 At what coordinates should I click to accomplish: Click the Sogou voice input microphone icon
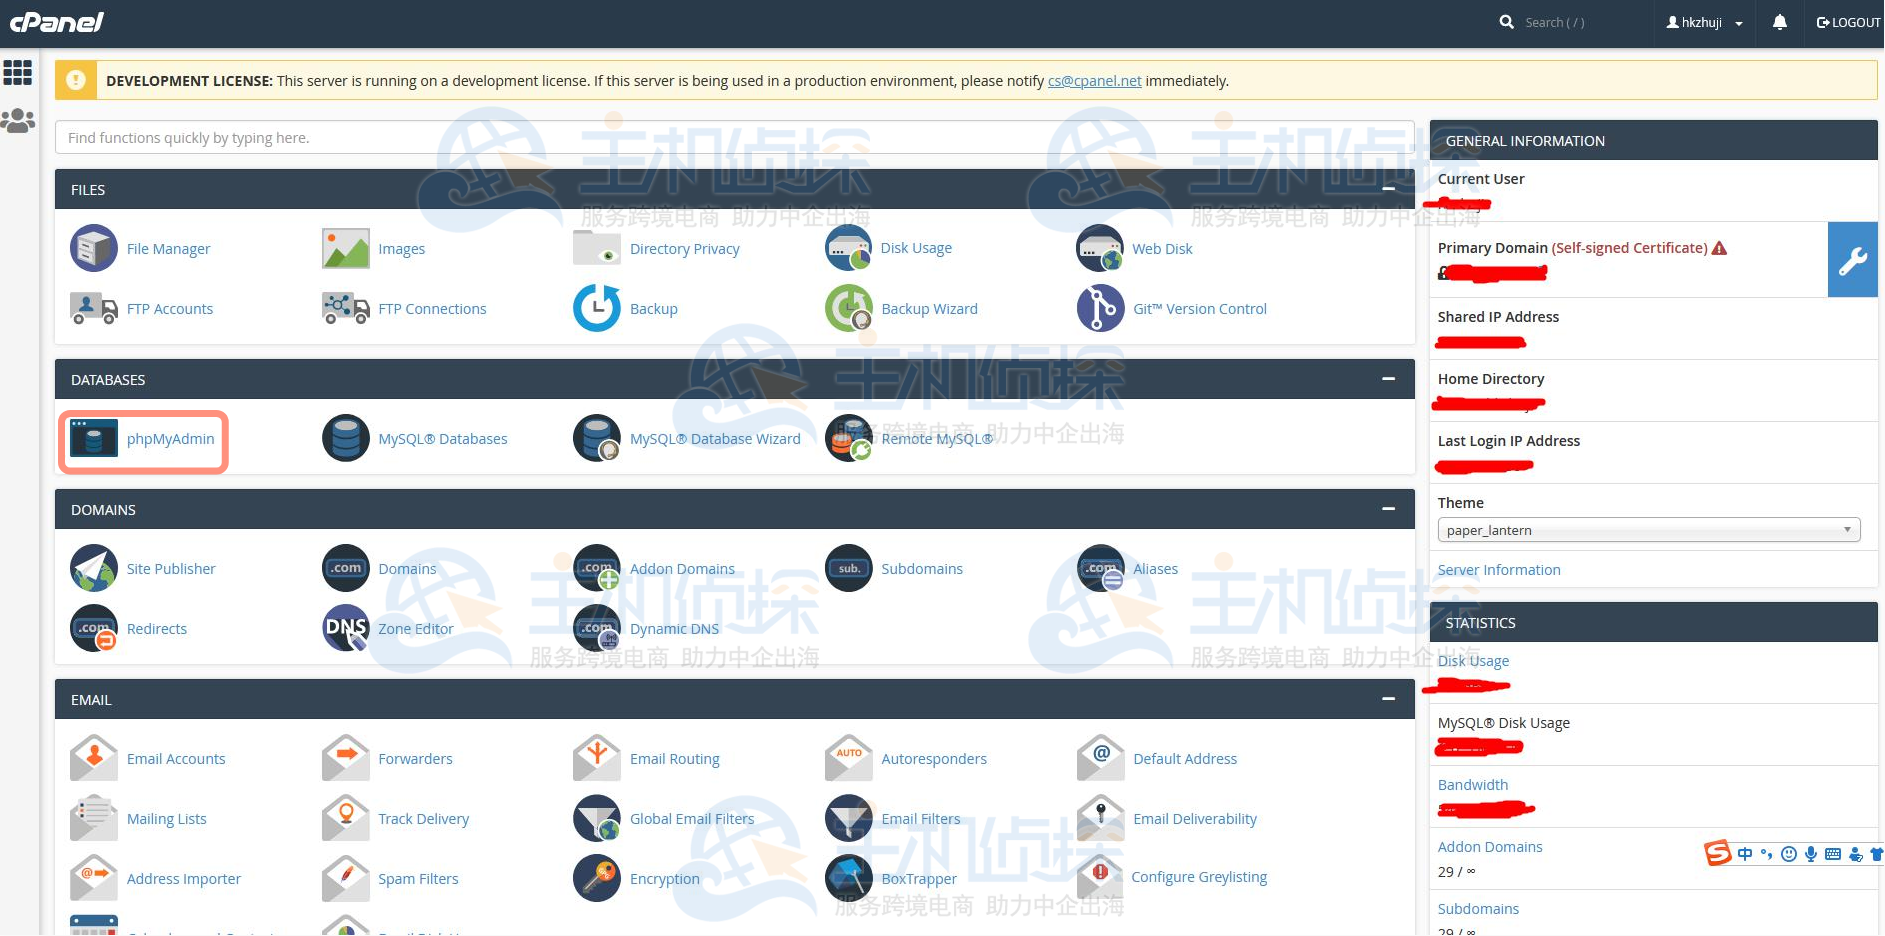tap(1811, 854)
